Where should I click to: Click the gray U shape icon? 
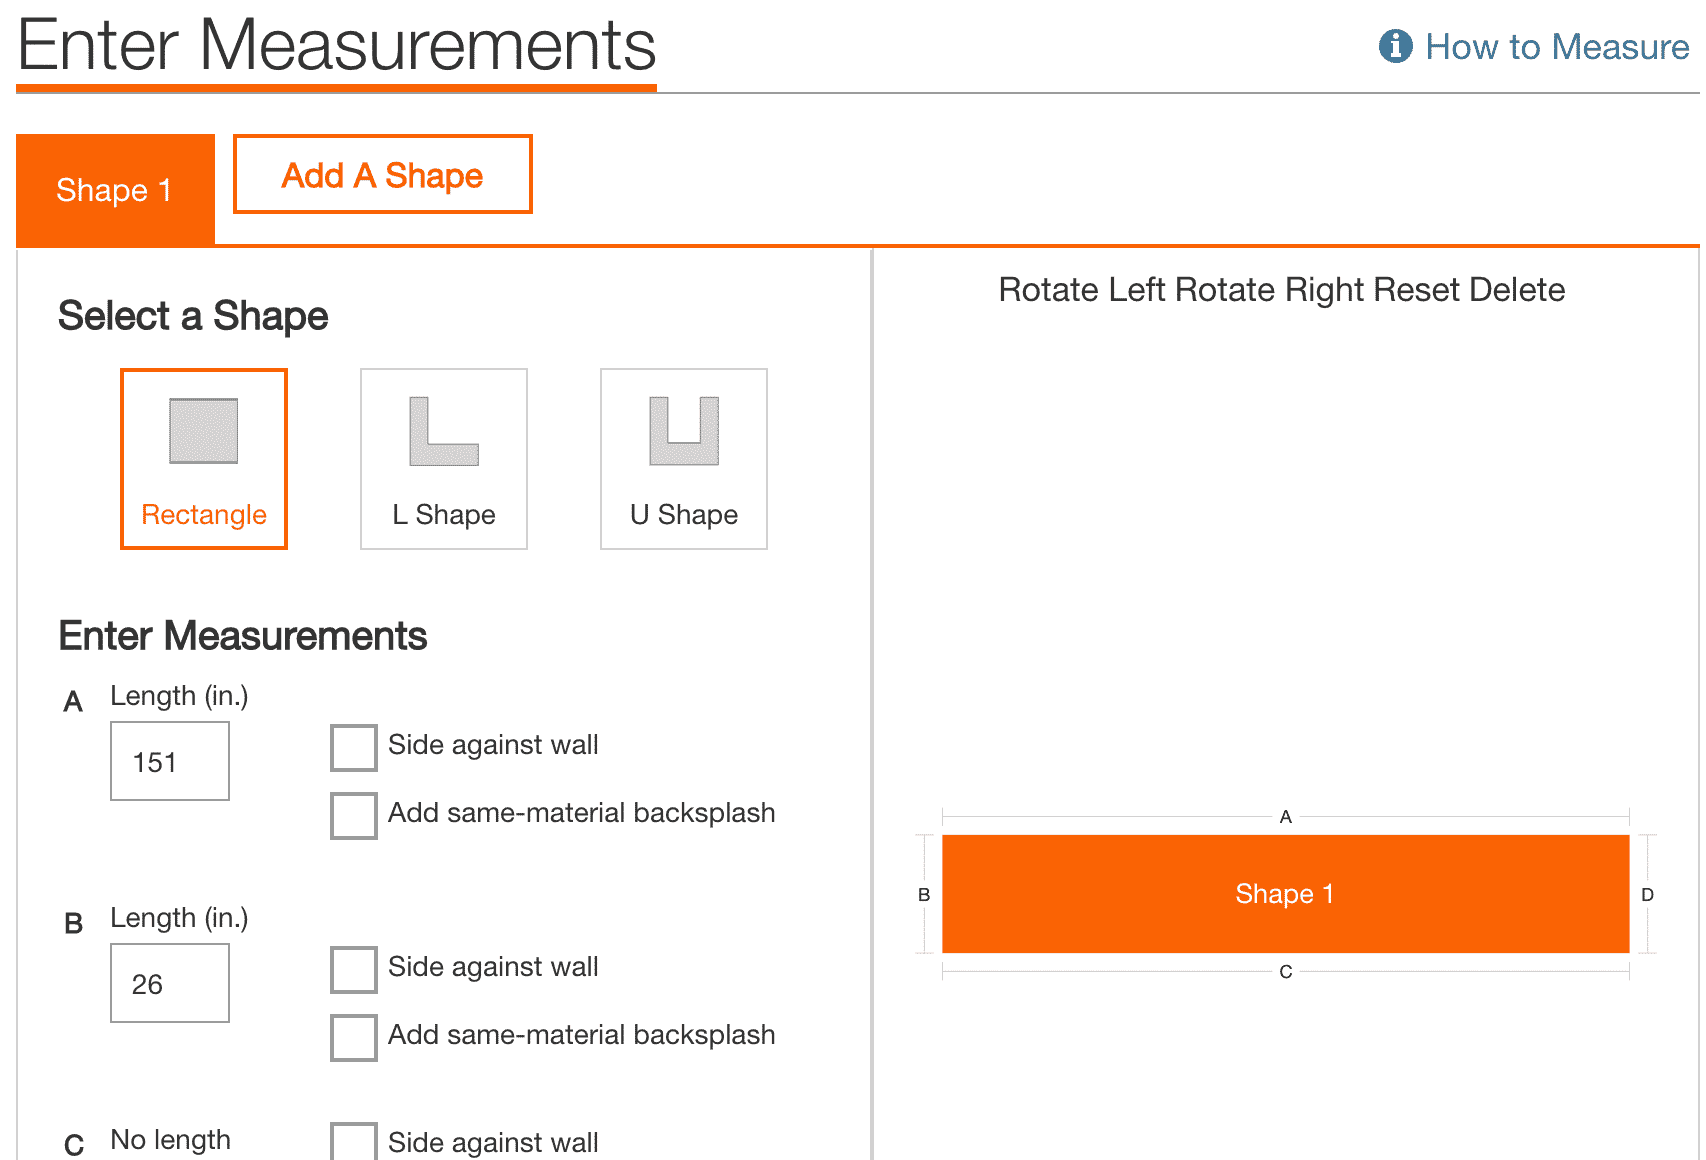pyautogui.click(x=684, y=431)
